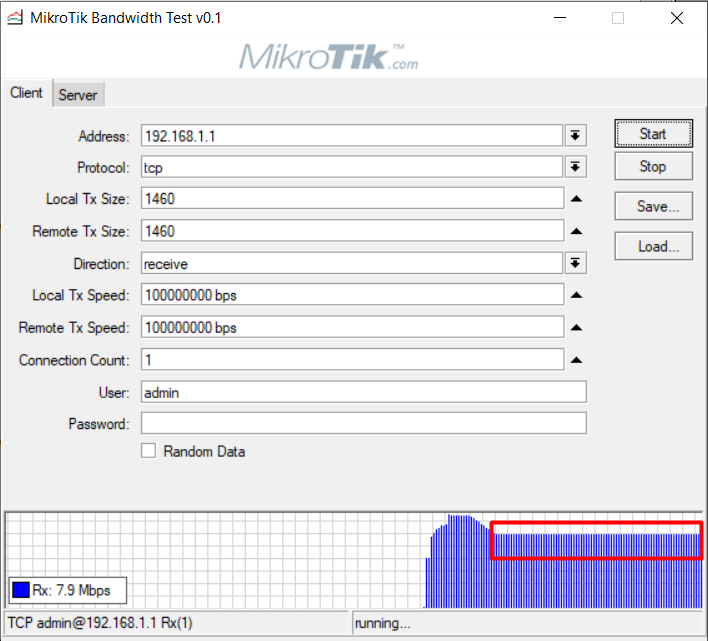Image resolution: width=708 pixels, height=641 pixels.
Task: Enable the Random Data checkbox
Action: (148, 451)
